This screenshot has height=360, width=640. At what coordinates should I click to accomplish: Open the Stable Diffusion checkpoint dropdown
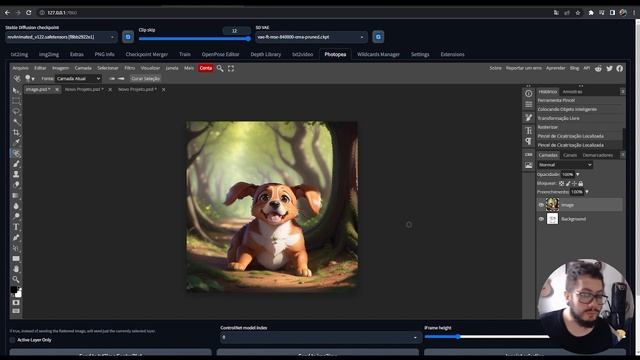click(x=62, y=37)
